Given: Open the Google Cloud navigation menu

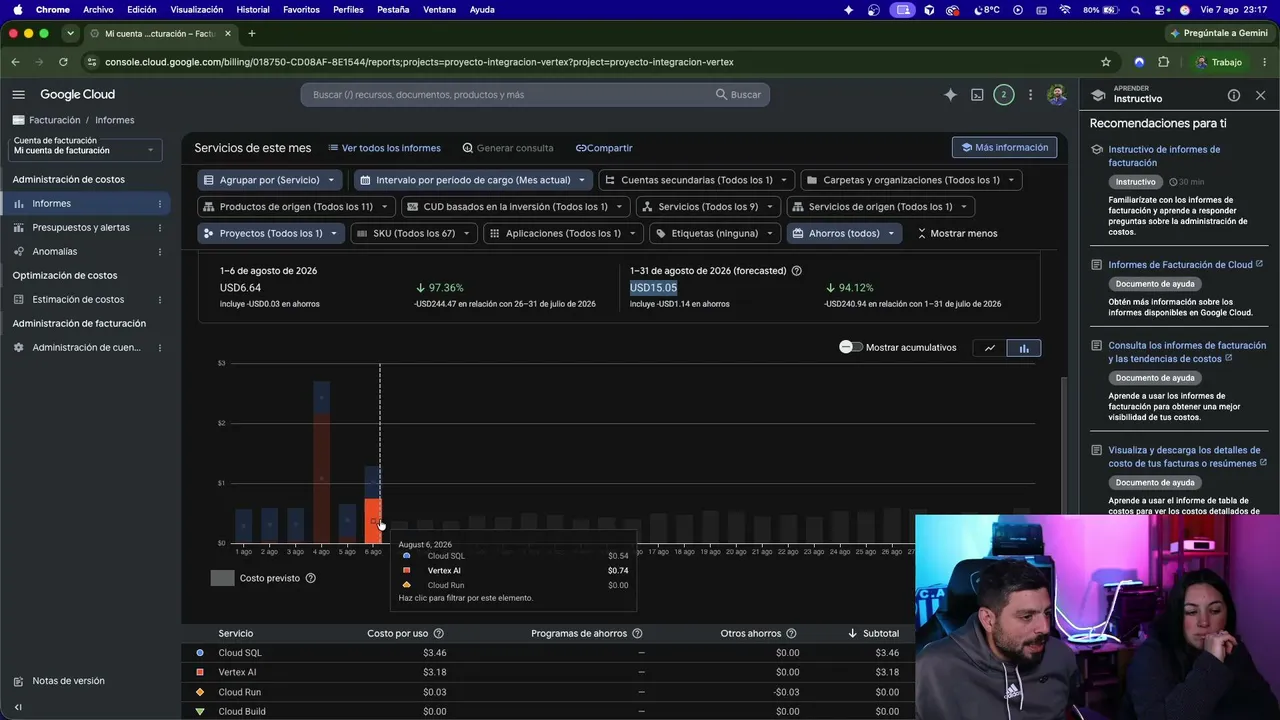Looking at the screenshot, I should coord(18,95).
